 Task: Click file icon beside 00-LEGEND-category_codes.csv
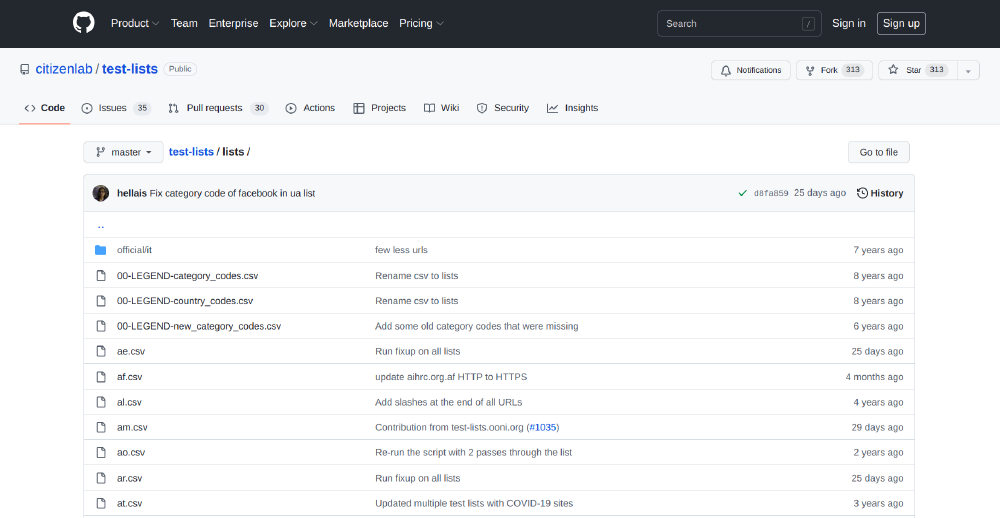coord(101,276)
